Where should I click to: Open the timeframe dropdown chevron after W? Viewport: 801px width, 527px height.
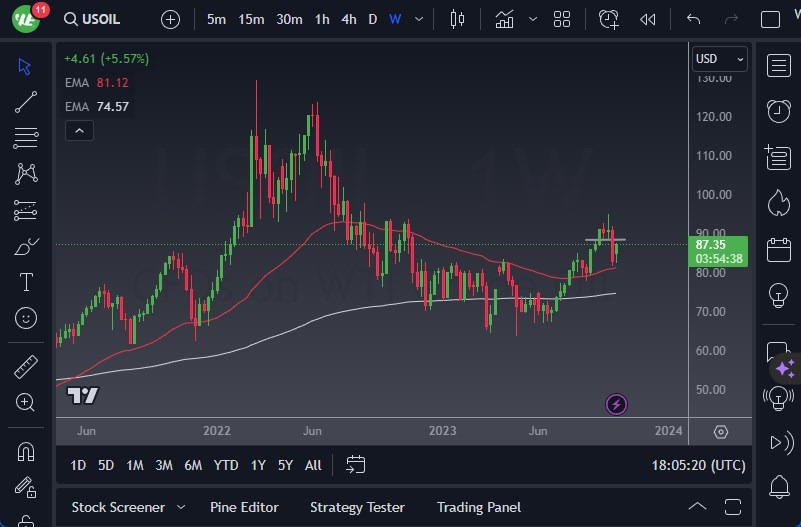point(419,19)
